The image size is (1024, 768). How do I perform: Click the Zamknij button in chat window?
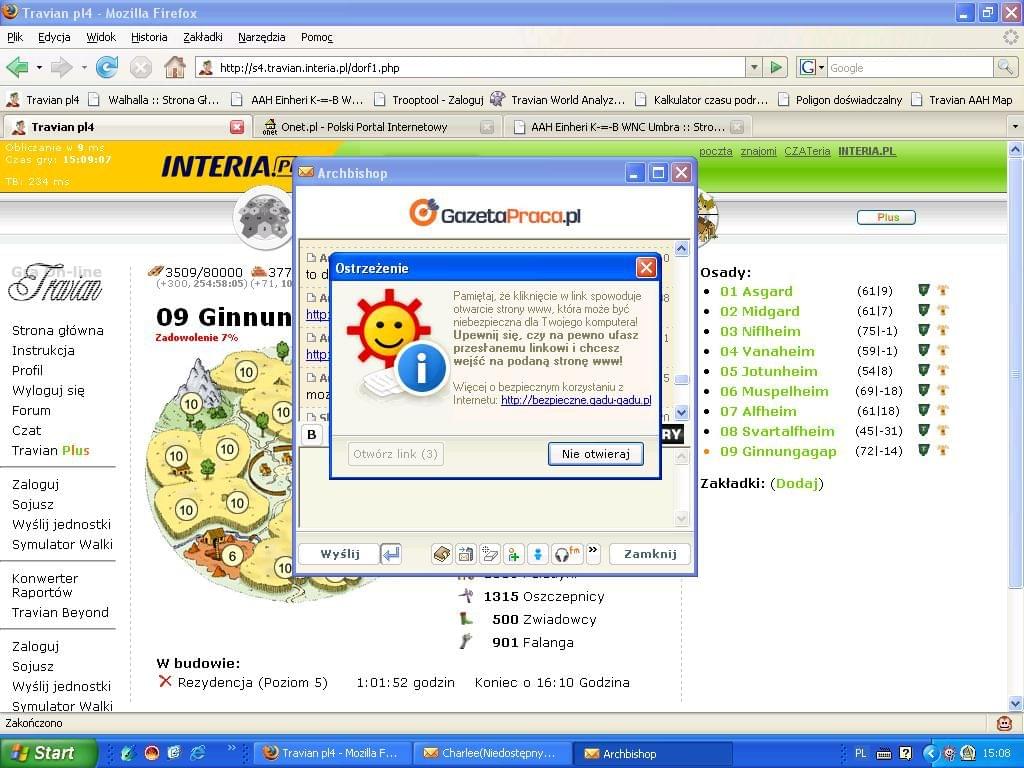point(650,554)
